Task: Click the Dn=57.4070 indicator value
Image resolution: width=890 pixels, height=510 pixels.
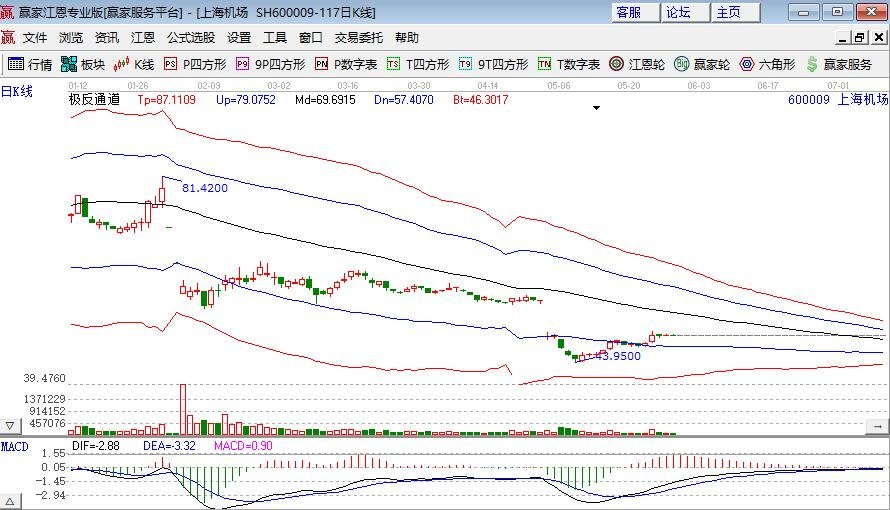Action: click(x=404, y=100)
